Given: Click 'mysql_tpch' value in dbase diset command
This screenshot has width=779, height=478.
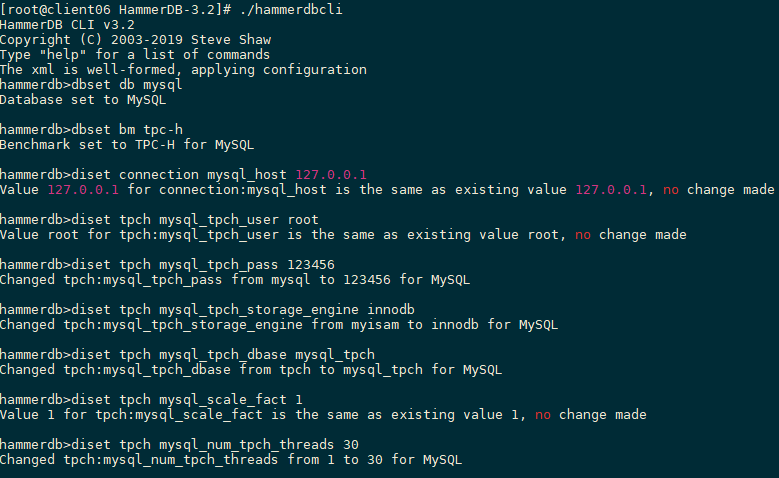Looking at the screenshot, I should (335, 355).
